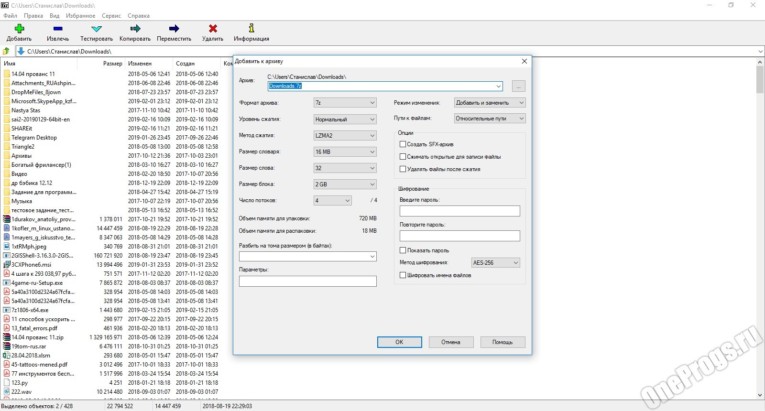
Task: Click the Параметры input field
Action: coord(308,281)
